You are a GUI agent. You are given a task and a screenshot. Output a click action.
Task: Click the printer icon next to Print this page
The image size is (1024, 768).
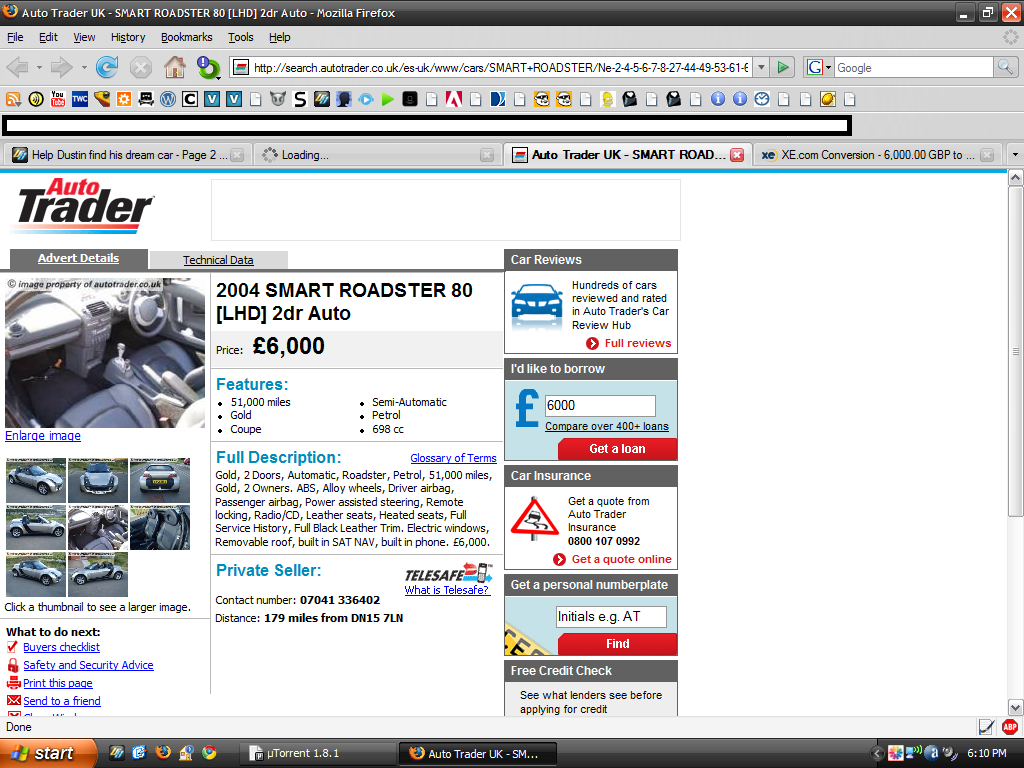pos(13,682)
